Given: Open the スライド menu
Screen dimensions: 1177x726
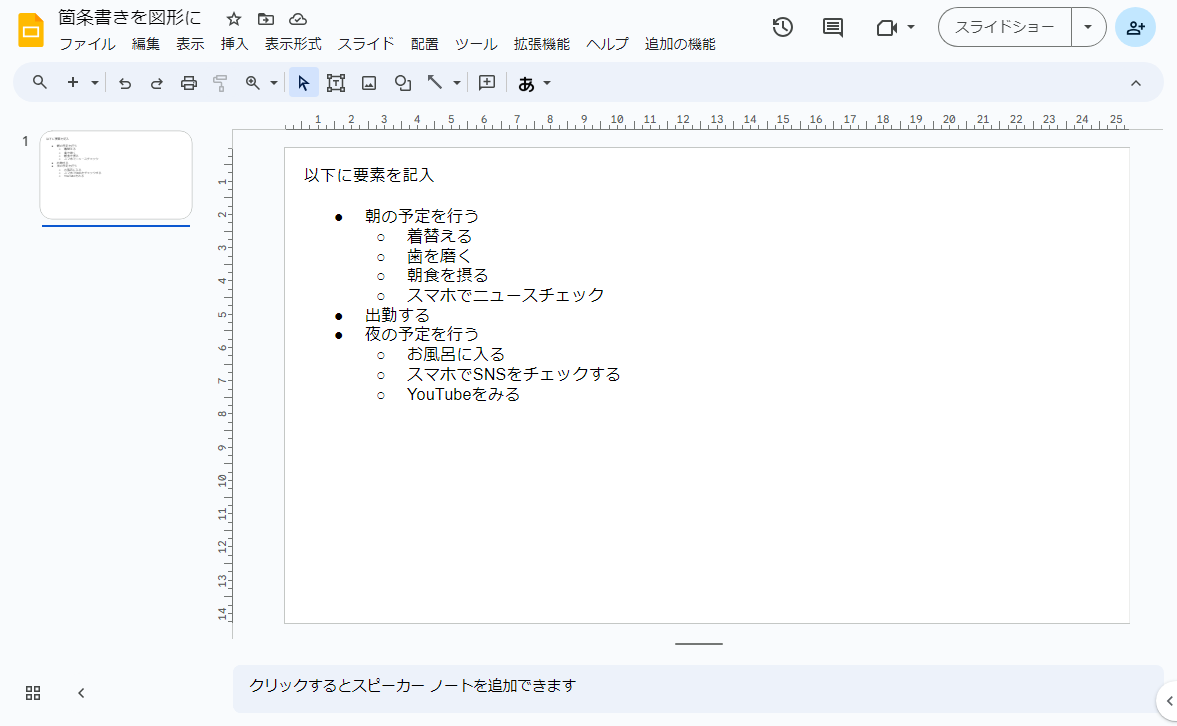Looking at the screenshot, I should click(366, 44).
